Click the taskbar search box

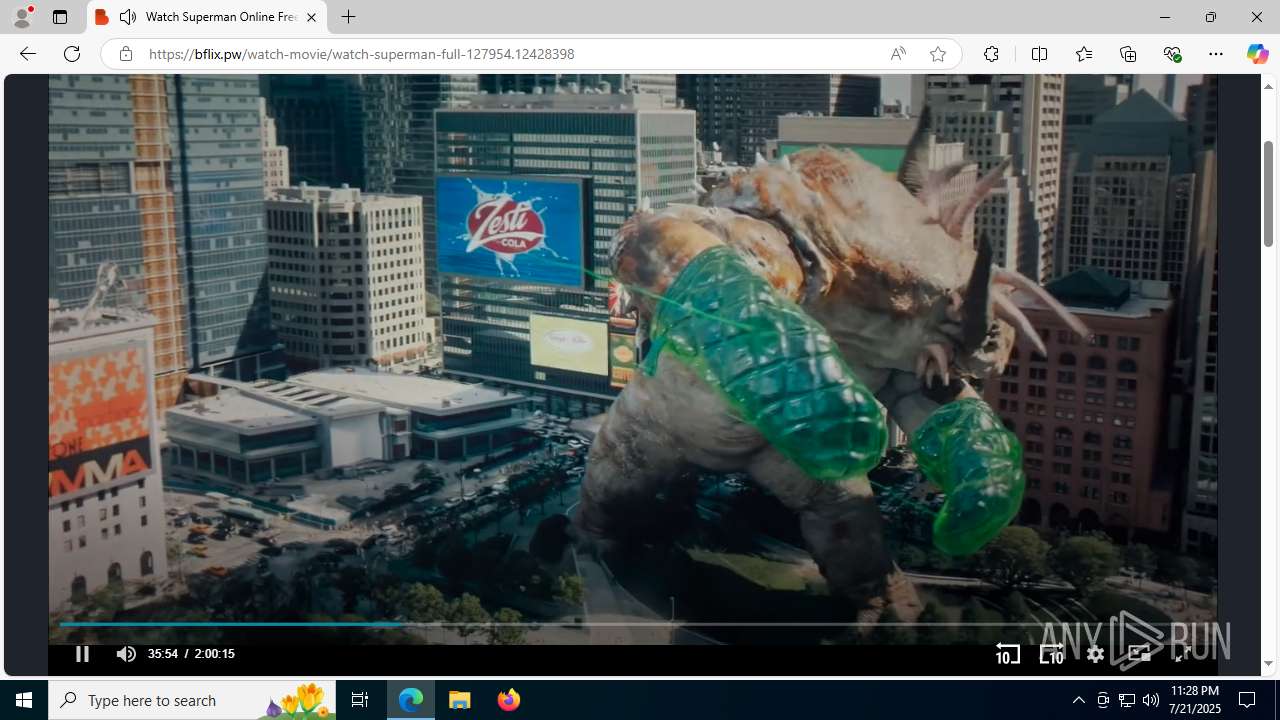click(x=192, y=700)
